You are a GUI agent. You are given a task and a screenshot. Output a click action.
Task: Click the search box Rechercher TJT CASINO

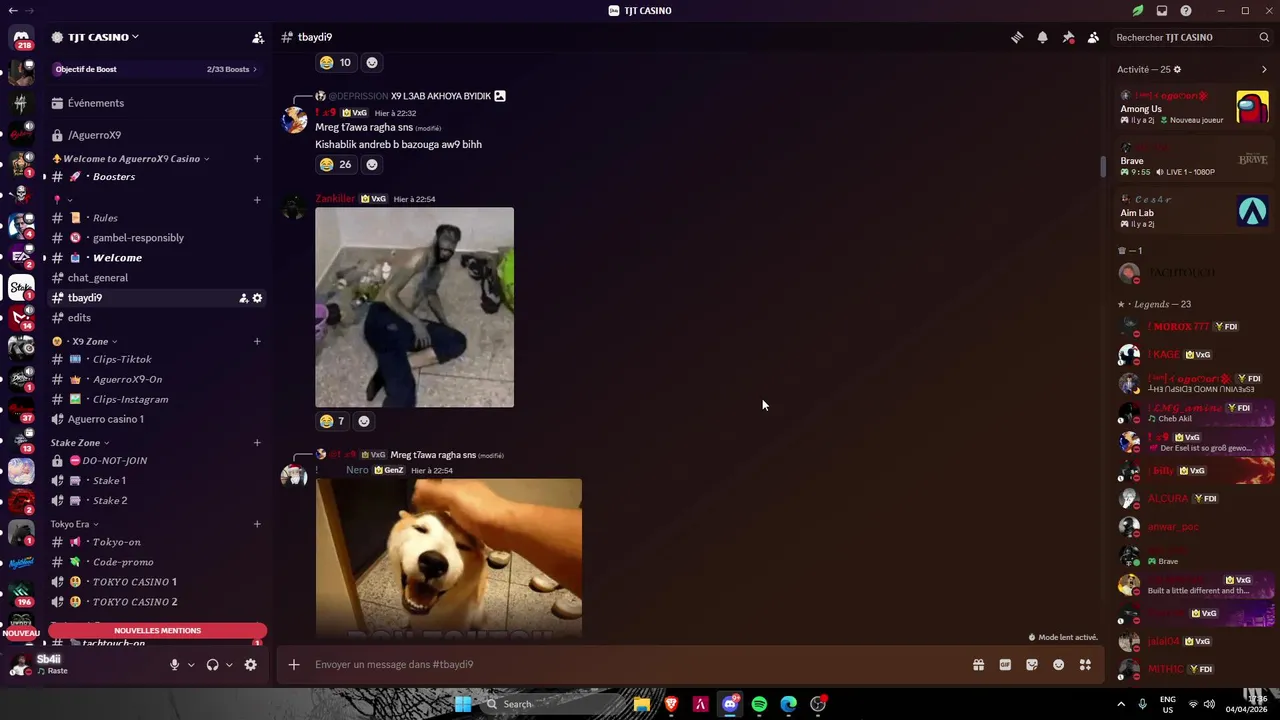(x=1192, y=37)
